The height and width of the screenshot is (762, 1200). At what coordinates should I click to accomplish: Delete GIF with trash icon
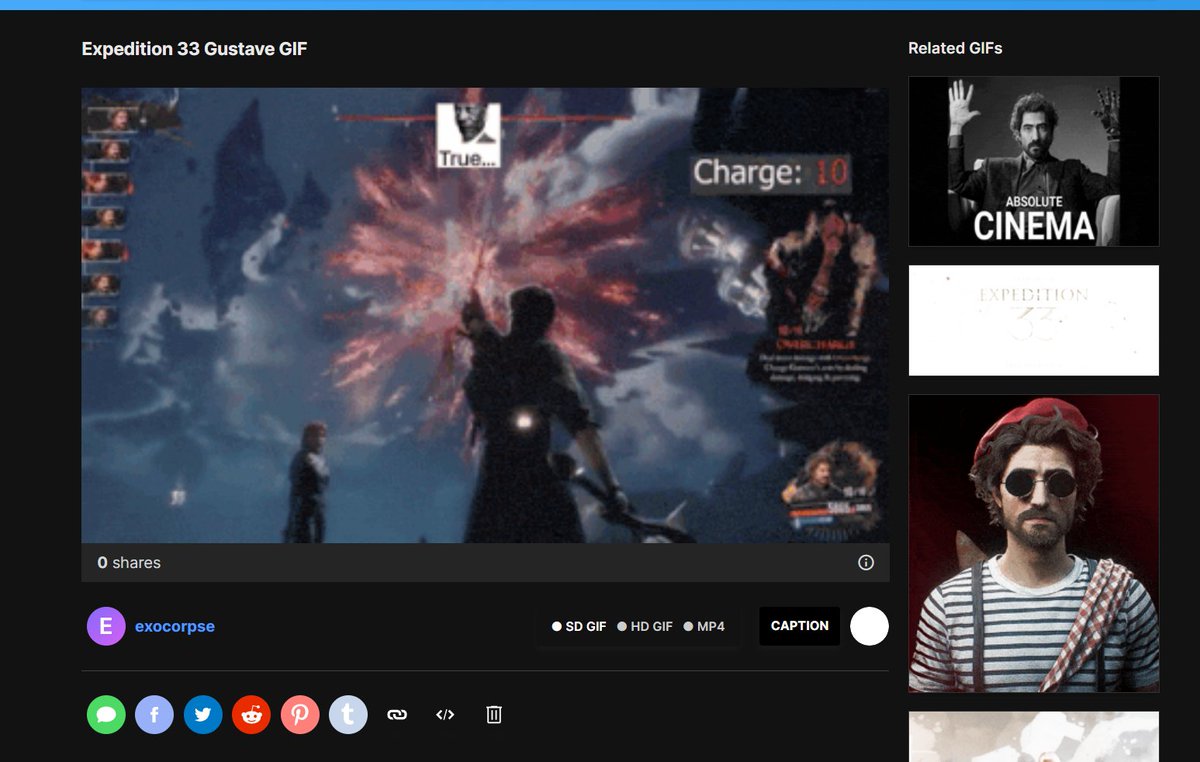[x=493, y=714]
